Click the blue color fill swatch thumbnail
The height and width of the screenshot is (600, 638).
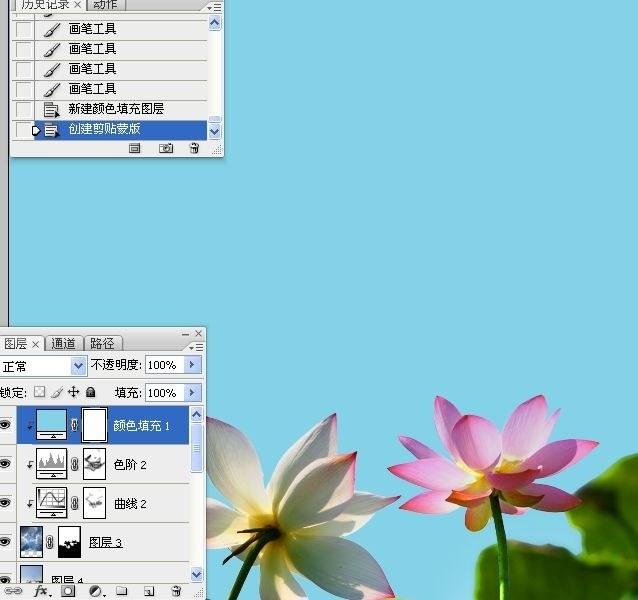(x=52, y=425)
